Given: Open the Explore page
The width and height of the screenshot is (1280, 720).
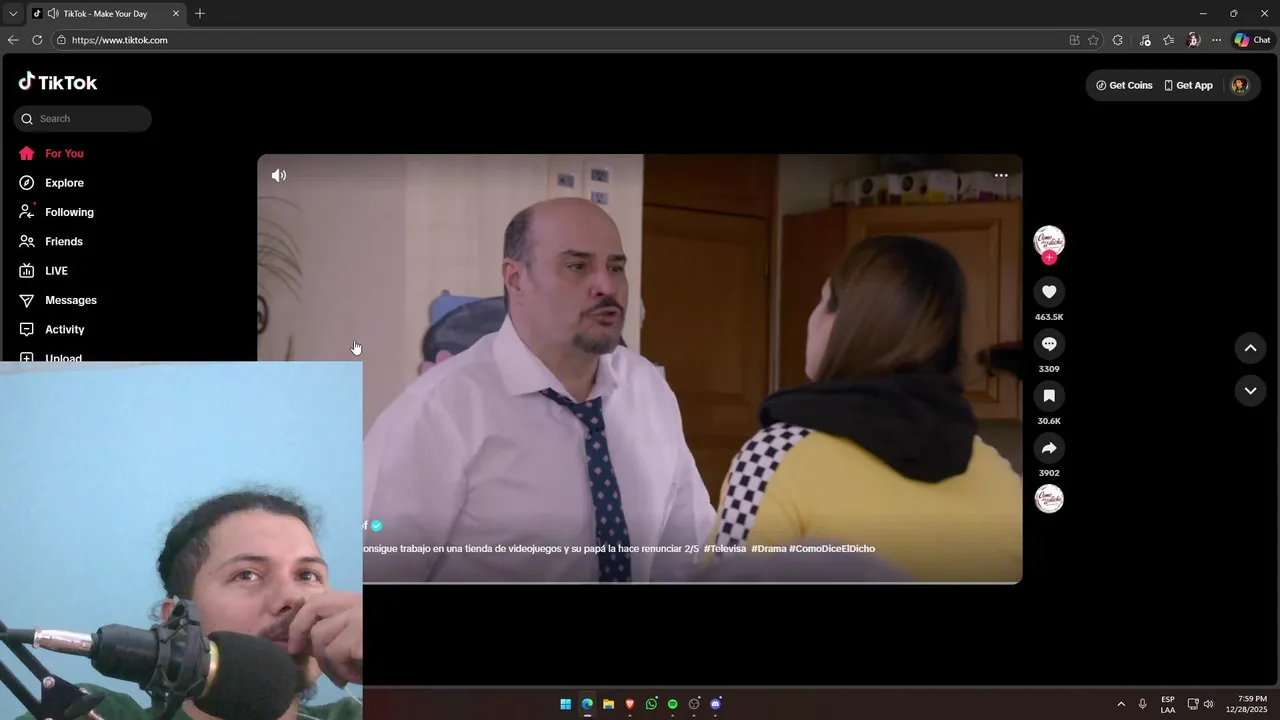Looking at the screenshot, I should tap(64, 183).
